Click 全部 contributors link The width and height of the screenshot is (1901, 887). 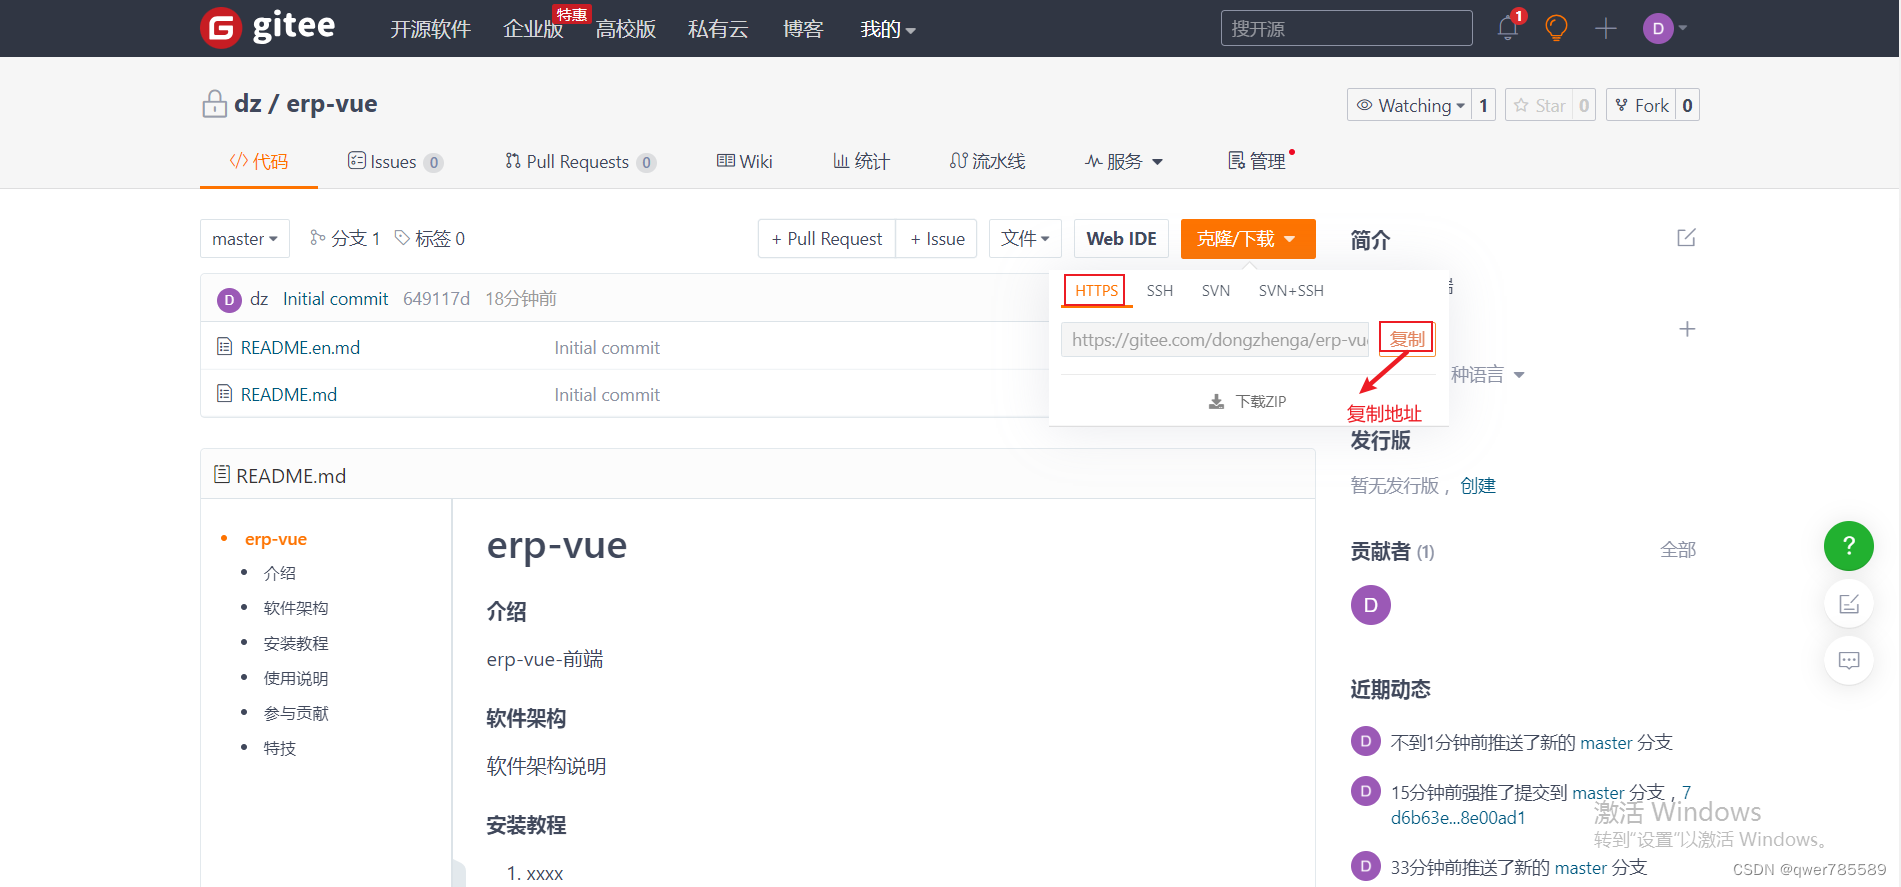(x=1678, y=549)
